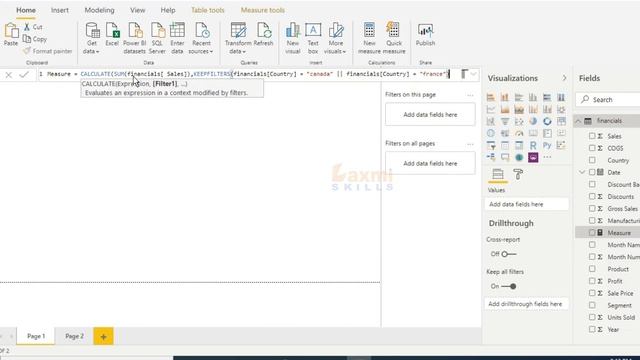
Task: Select the slicer visual
Action: [491, 145]
